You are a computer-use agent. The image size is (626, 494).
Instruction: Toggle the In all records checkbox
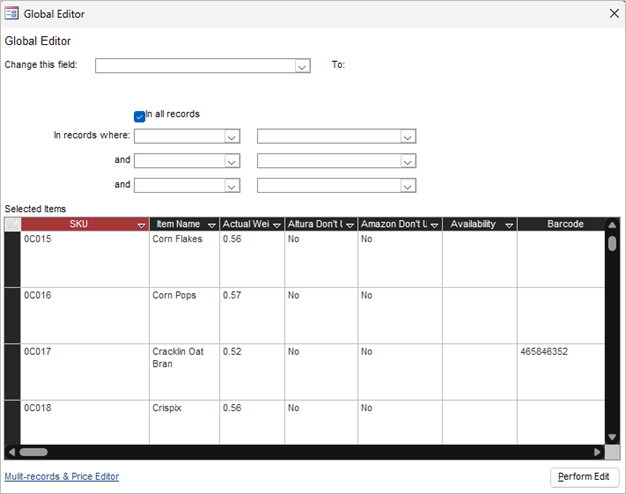[139, 116]
